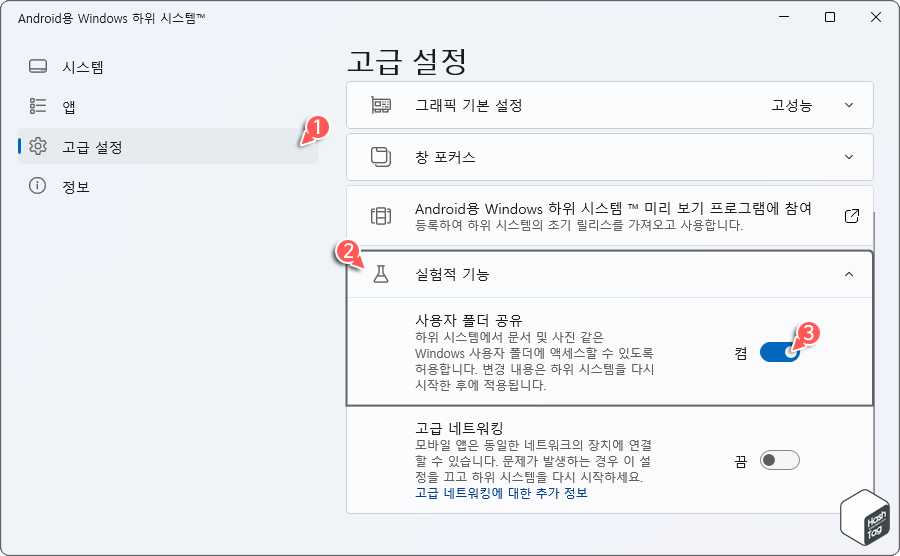The width and height of the screenshot is (900, 556).
Task: Select 고급 설정 in the sidebar
Action: coord(168,146)
